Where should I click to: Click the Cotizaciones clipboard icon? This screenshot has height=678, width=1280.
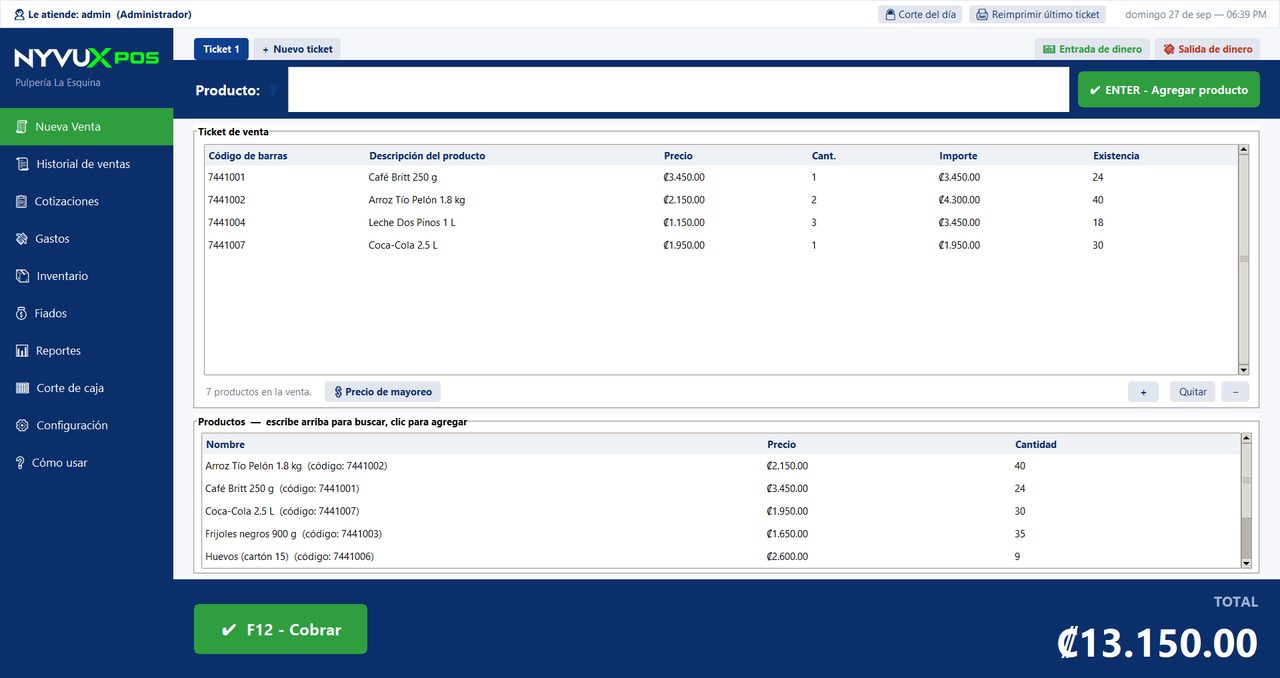point(21,201)
